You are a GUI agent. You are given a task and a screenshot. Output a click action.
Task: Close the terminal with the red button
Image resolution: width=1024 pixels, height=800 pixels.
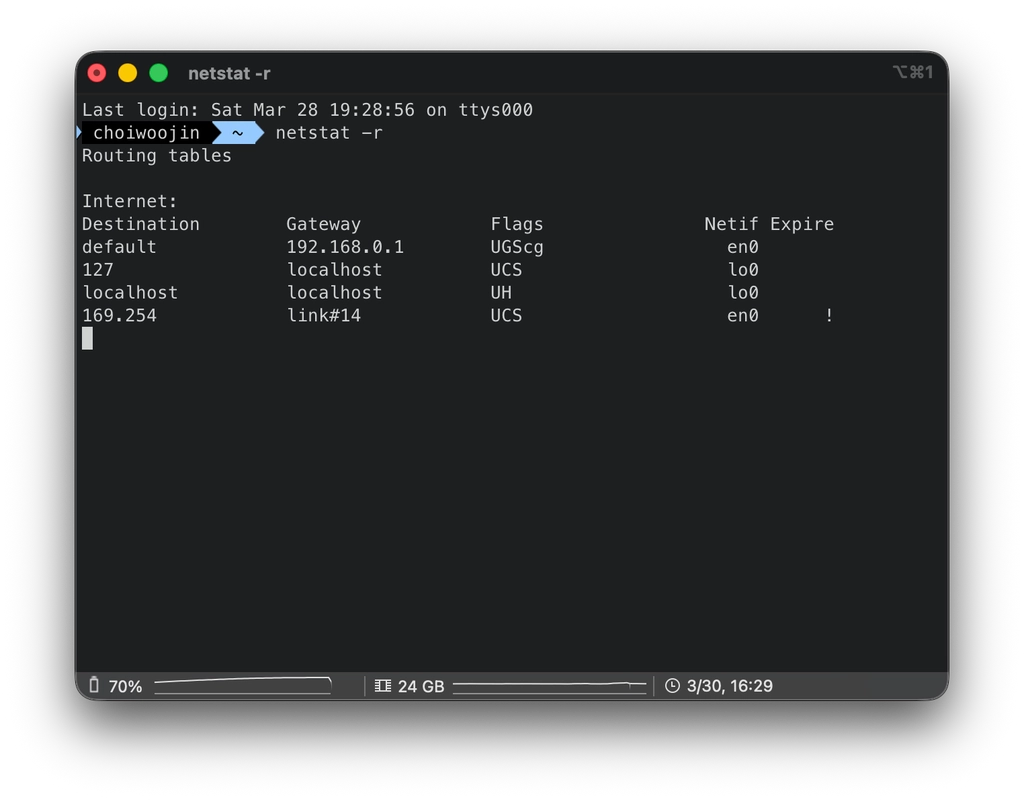[97, 73]
